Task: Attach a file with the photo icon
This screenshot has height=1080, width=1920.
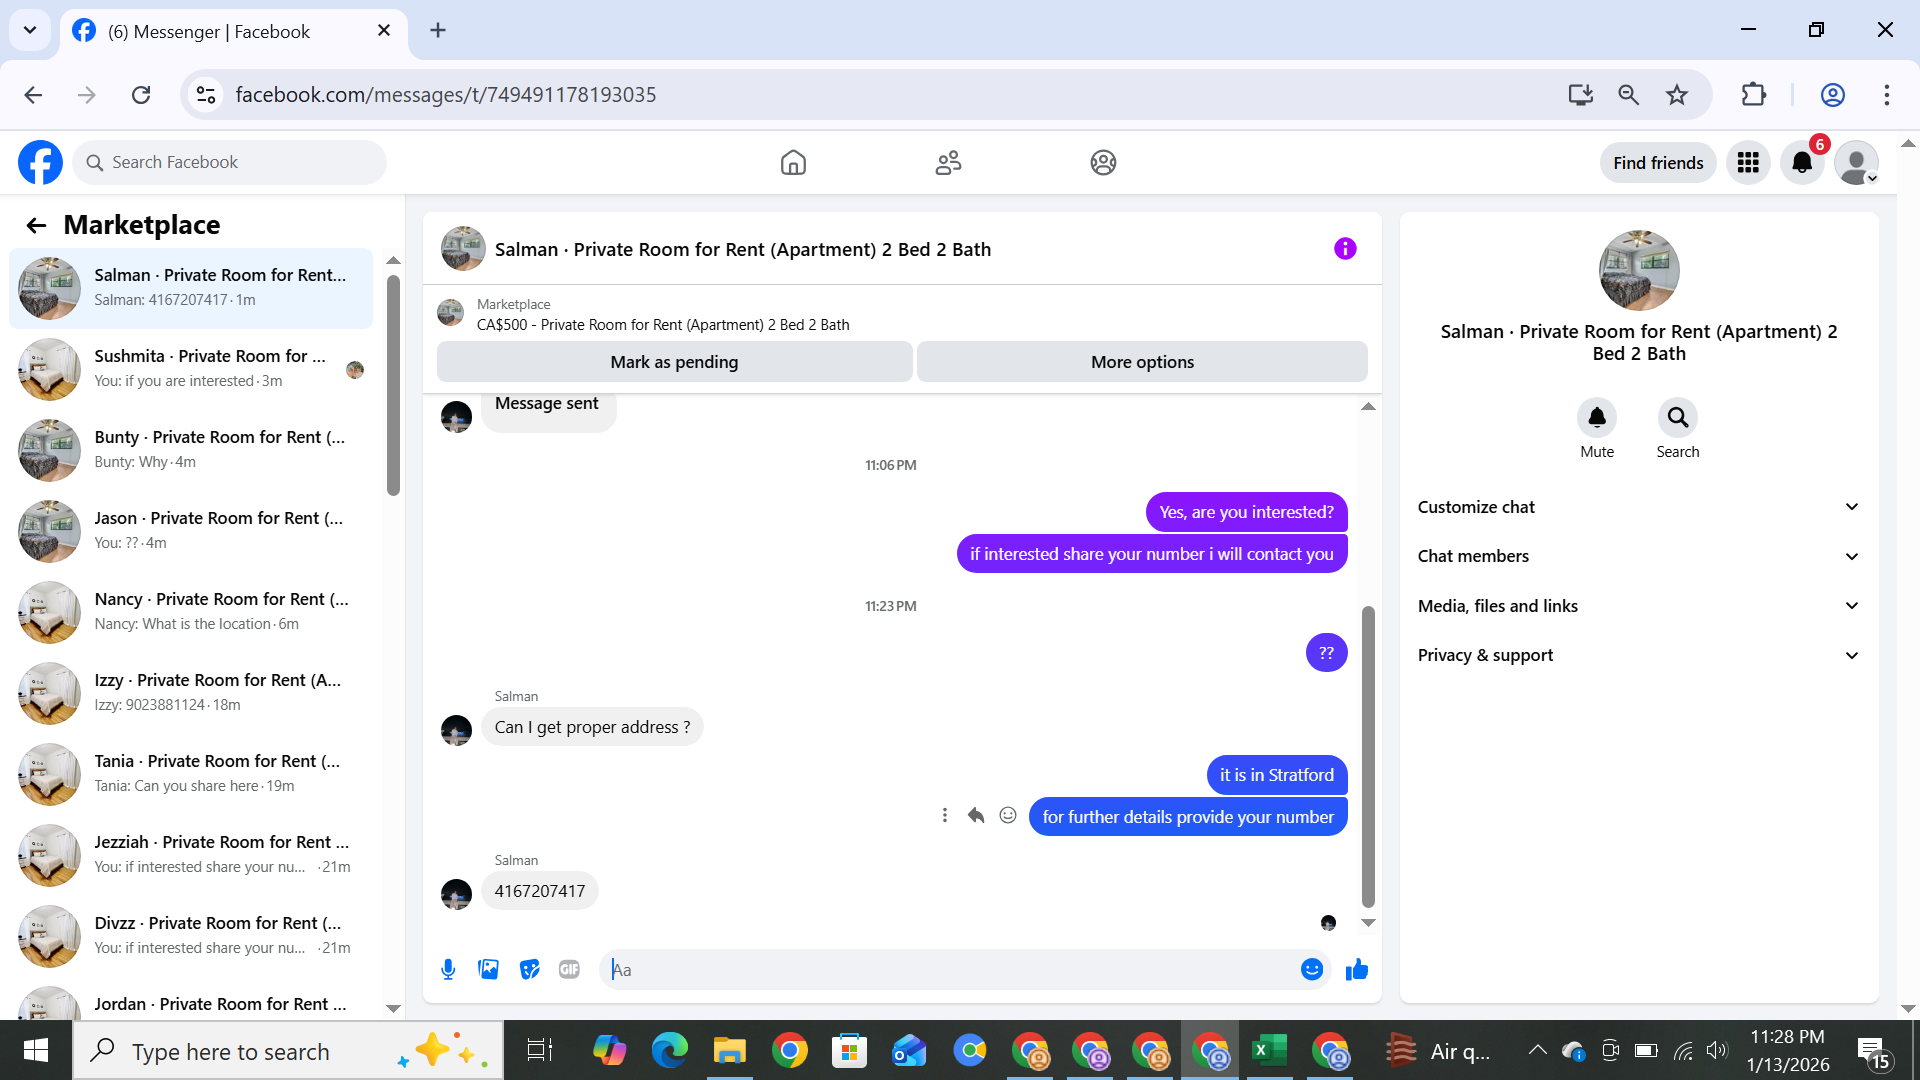Action: (x=488, y=969)
